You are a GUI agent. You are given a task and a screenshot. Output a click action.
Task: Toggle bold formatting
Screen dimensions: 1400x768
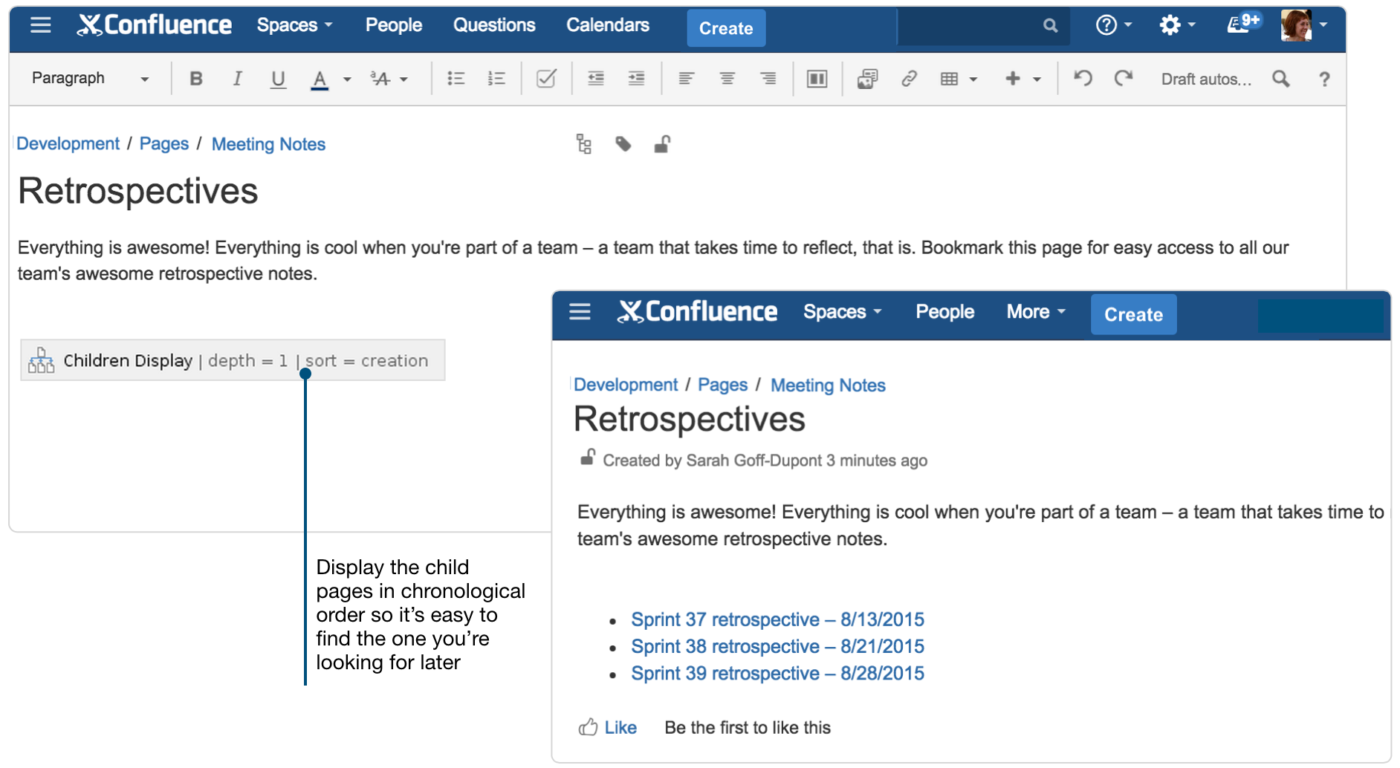pos(196,78)
